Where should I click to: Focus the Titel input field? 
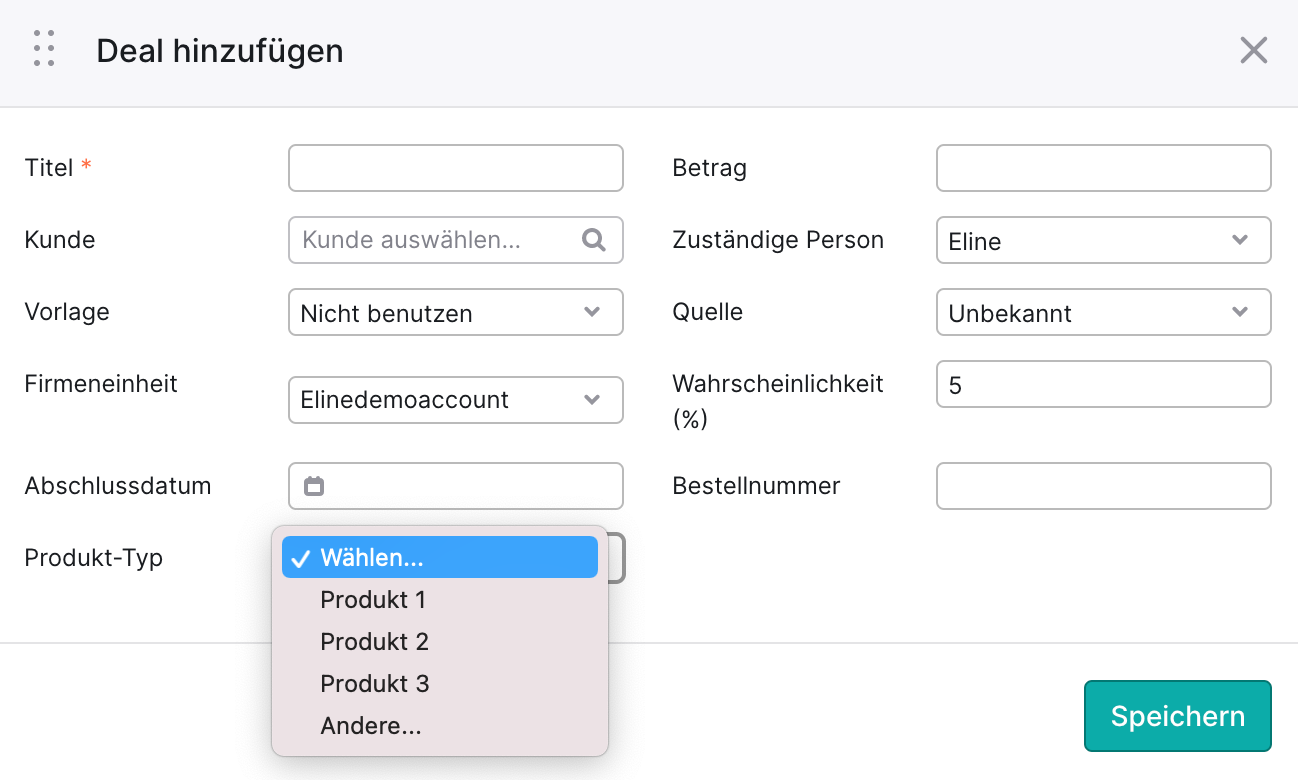456,168
